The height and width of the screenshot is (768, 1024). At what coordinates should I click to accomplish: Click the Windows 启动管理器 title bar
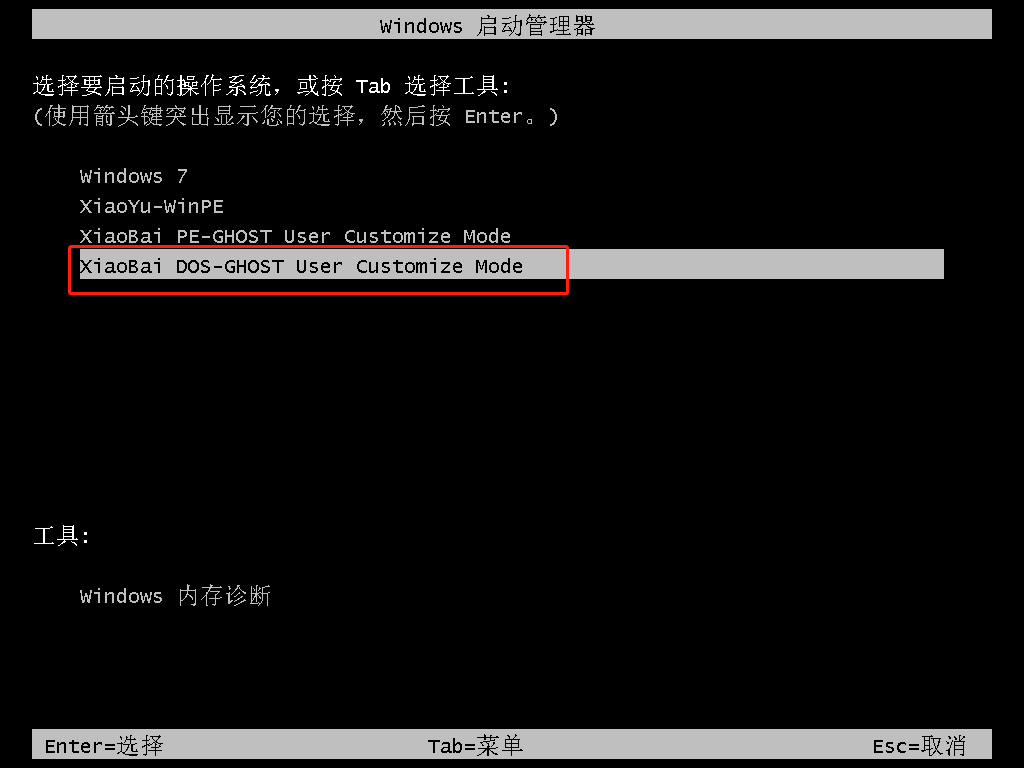[x=511, y=25]
